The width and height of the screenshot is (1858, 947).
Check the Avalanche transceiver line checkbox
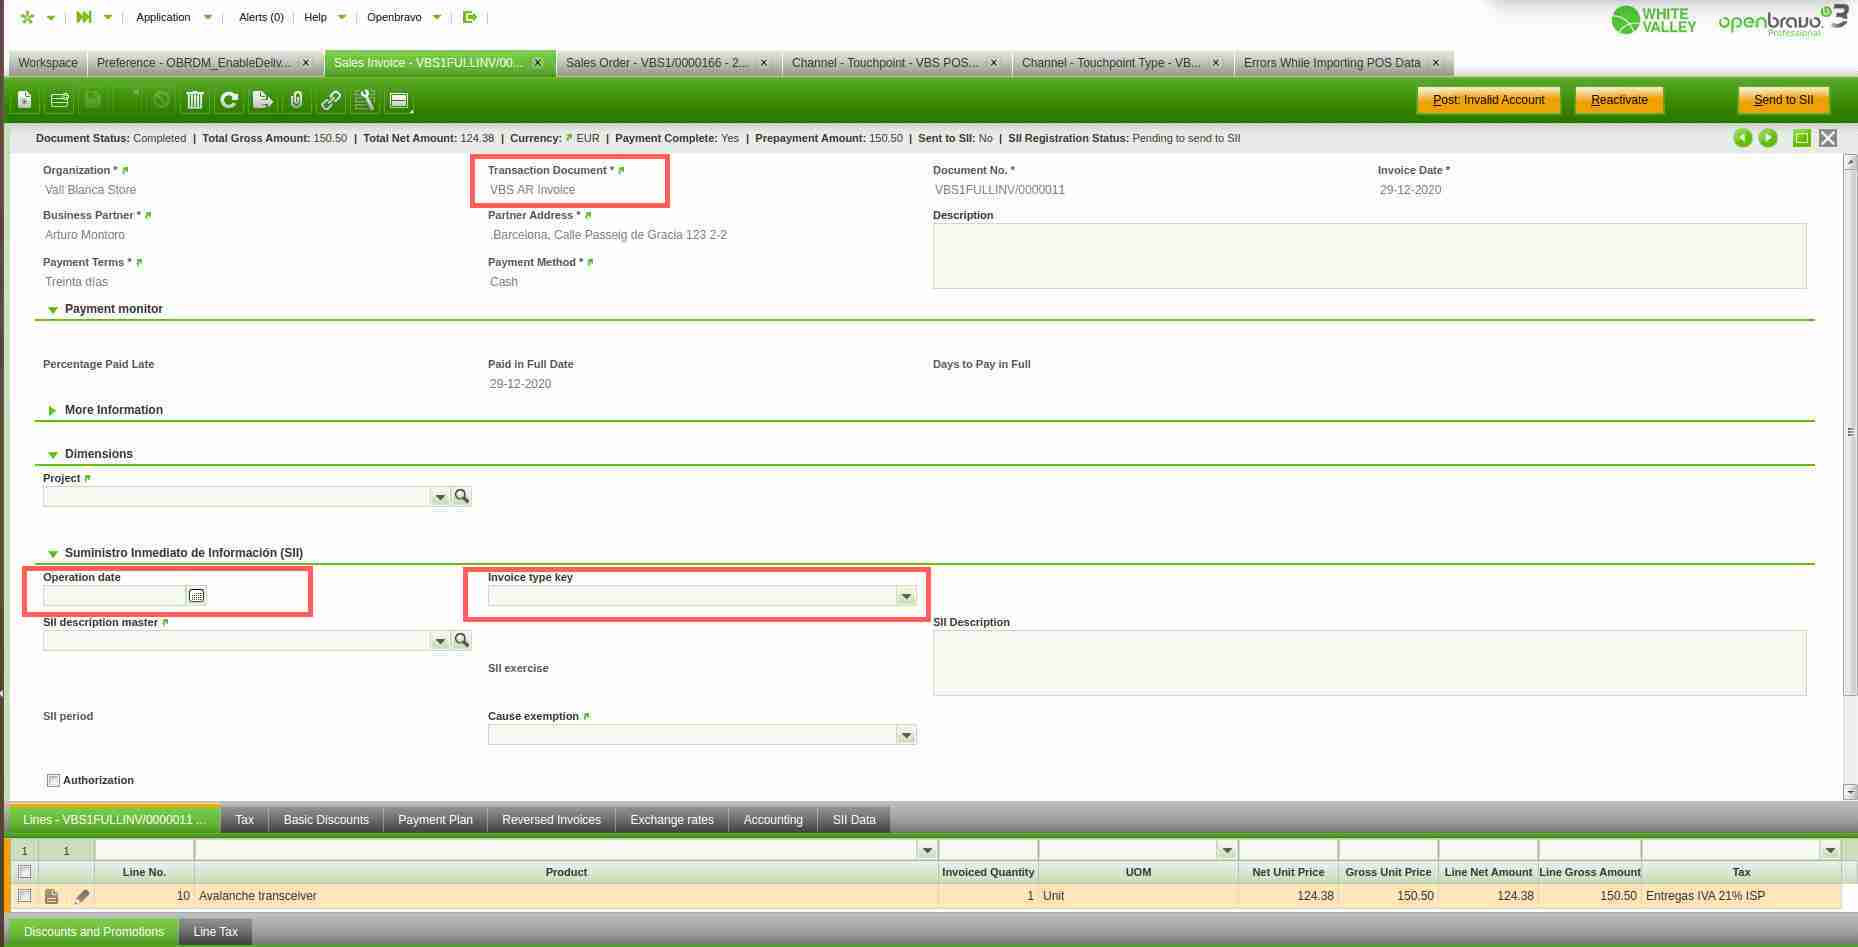tap(25, 896)
